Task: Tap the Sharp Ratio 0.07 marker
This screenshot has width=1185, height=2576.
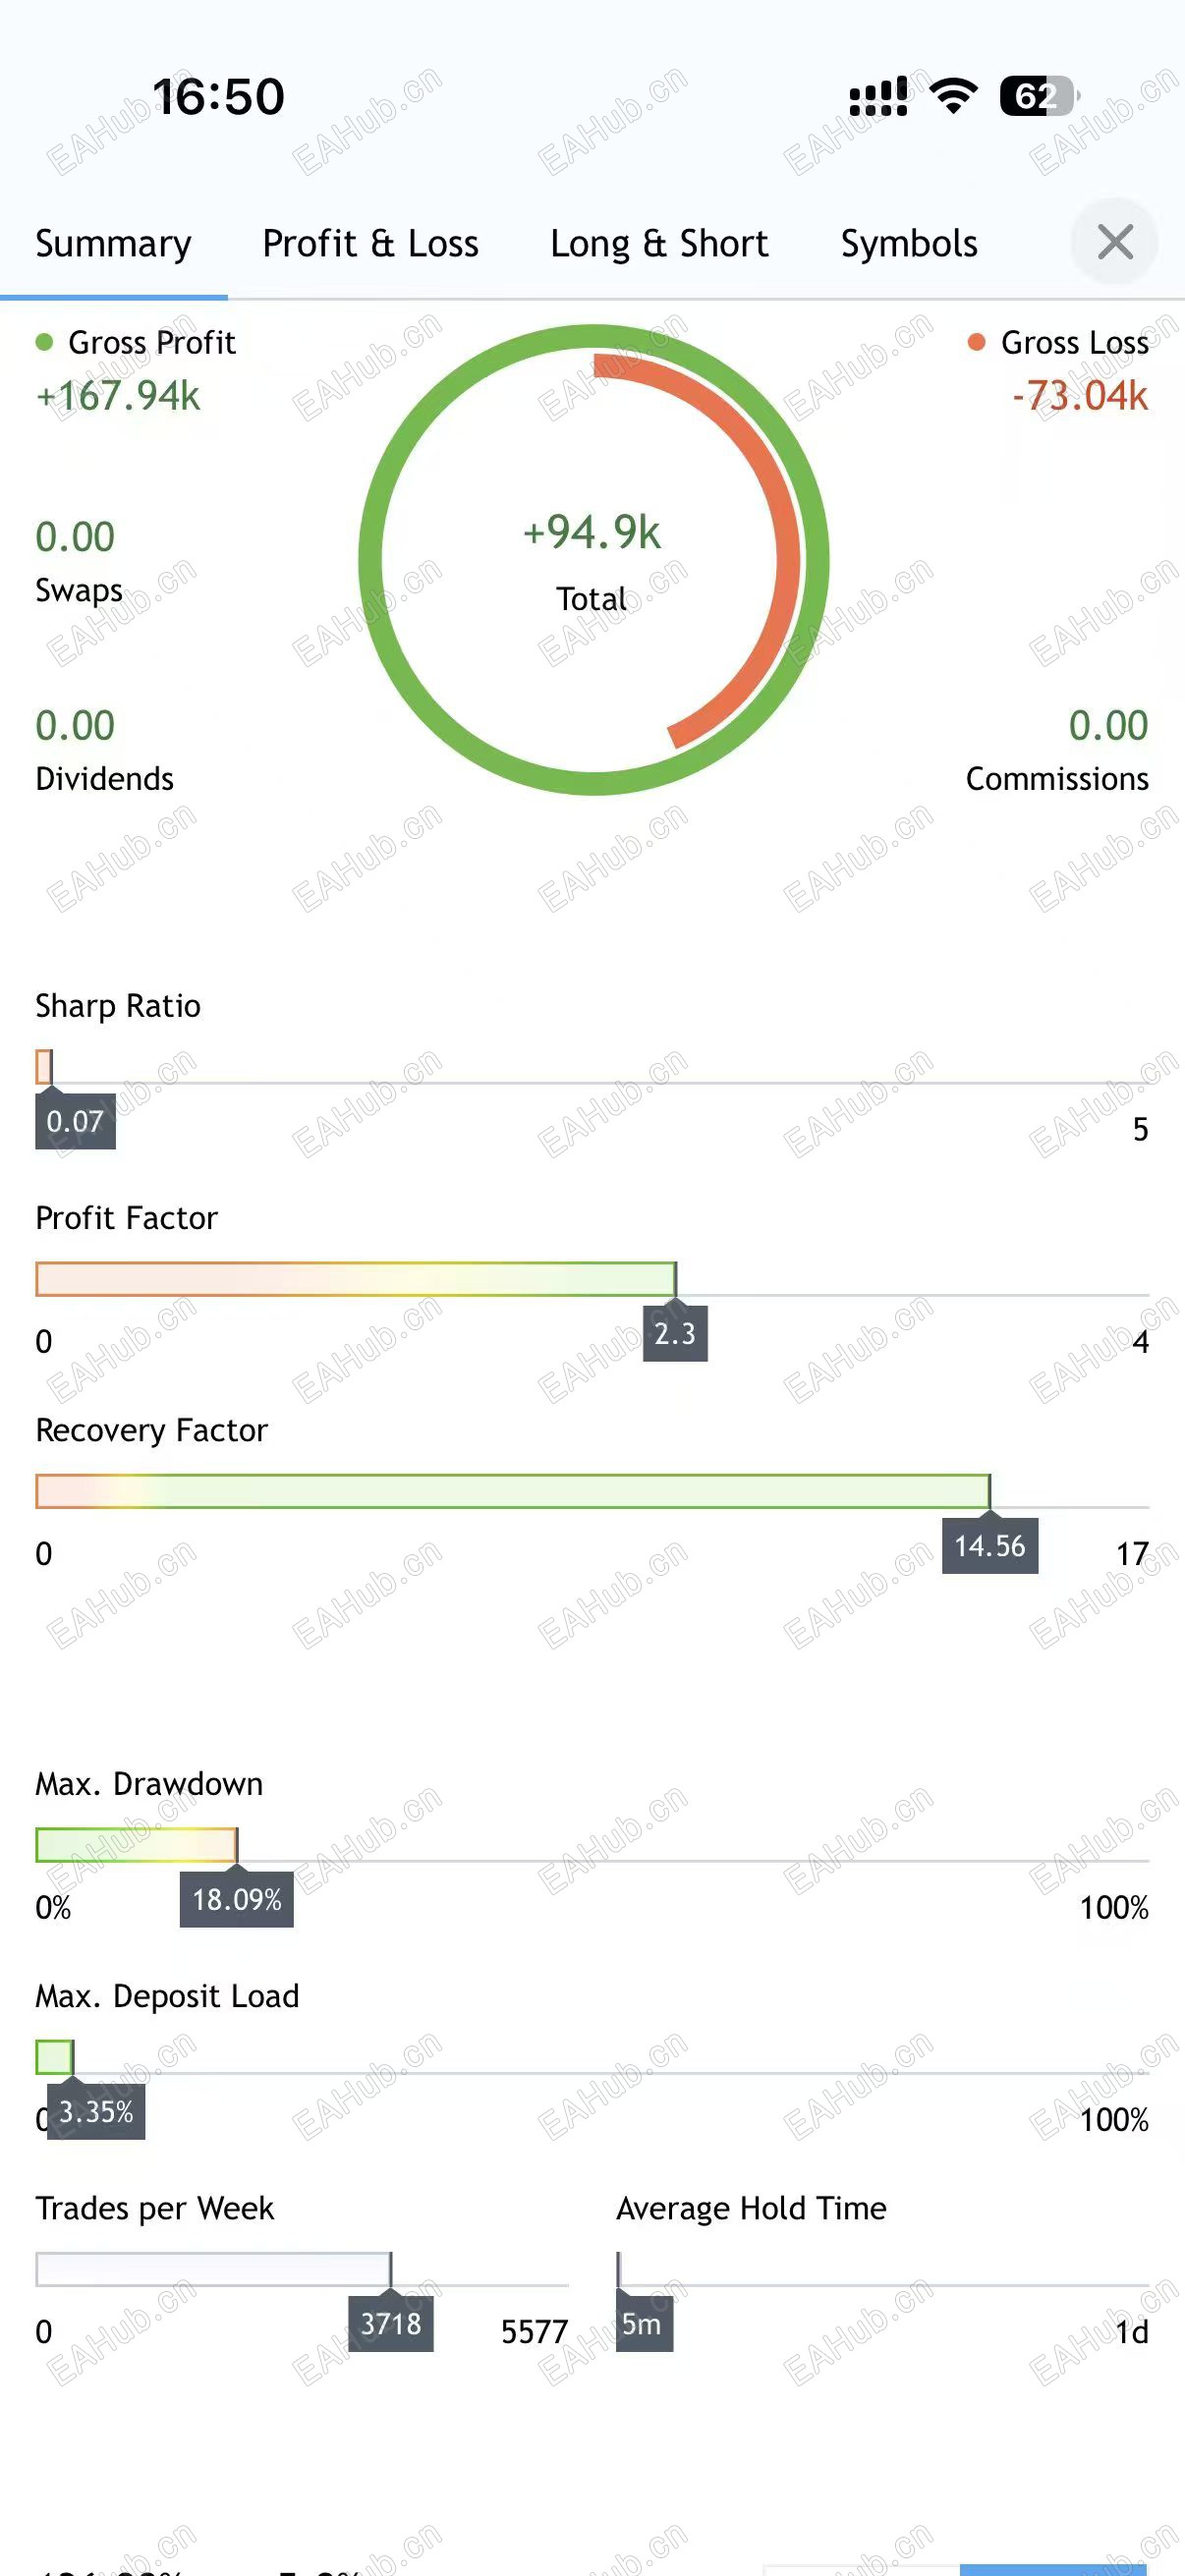Action: (x=75, y=1121)
